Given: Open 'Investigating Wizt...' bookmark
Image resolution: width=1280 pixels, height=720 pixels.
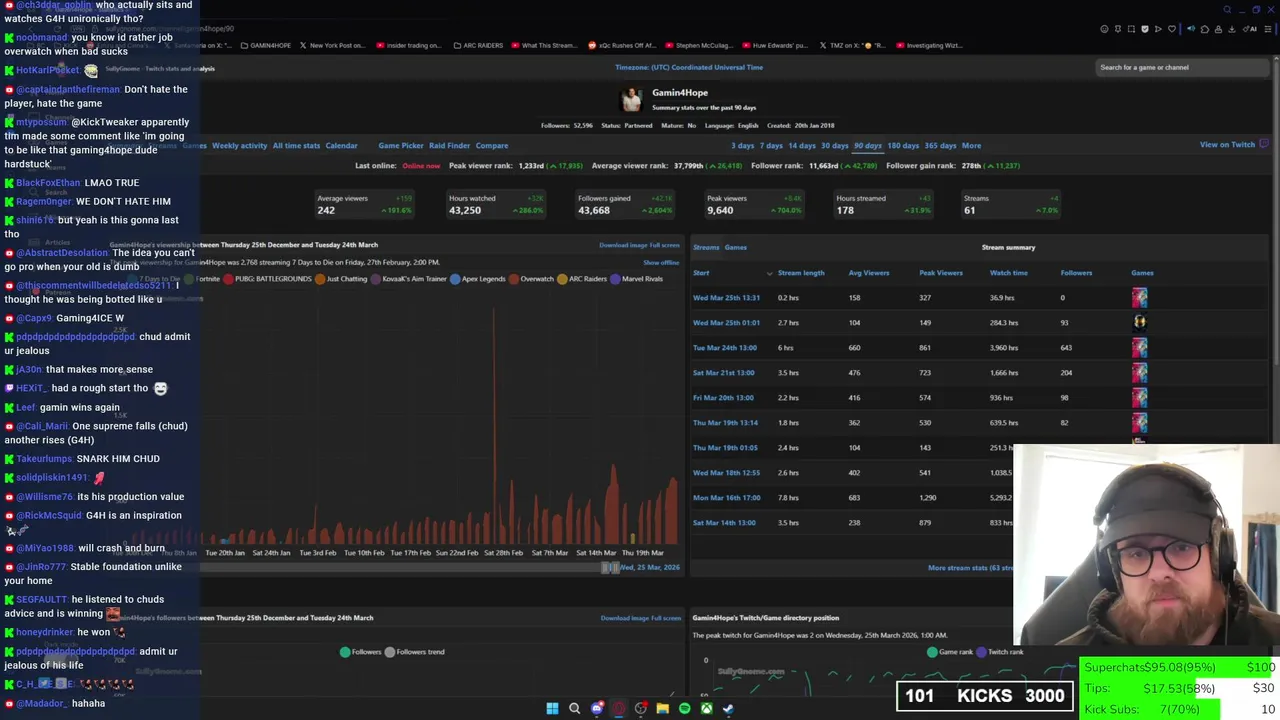Looking at the screenshot, I should (x=930, y=45).
